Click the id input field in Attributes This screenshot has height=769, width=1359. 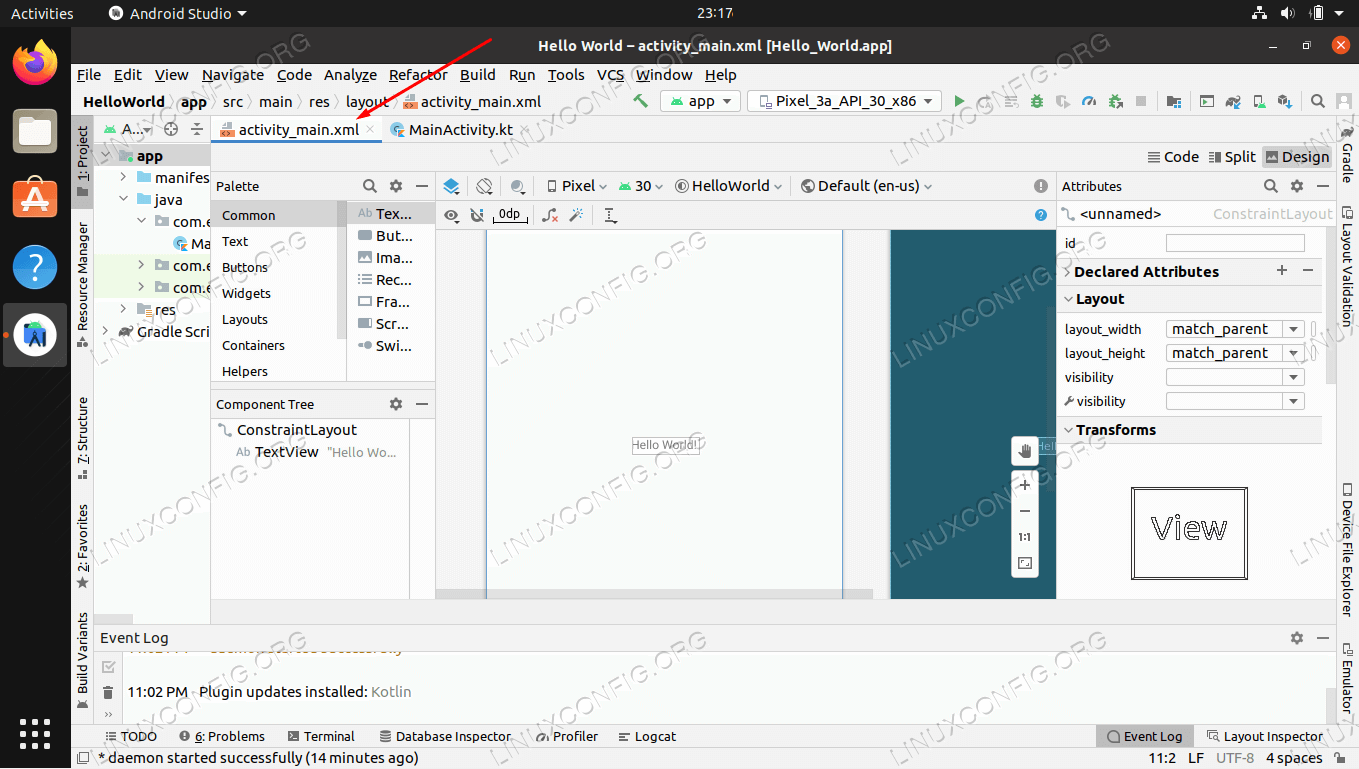(1235, 243)
